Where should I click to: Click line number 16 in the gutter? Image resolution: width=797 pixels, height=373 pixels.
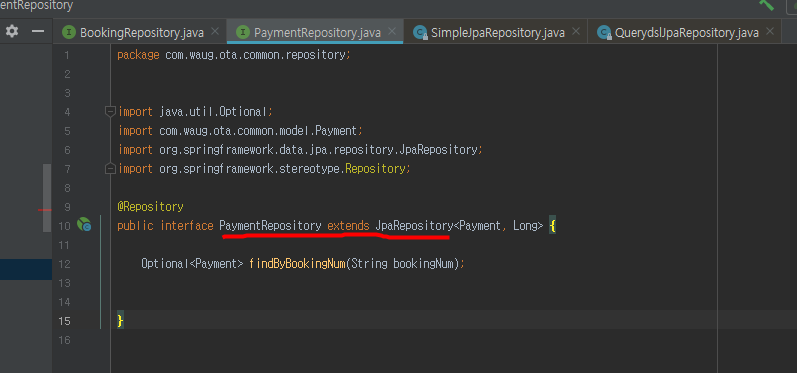64,340
